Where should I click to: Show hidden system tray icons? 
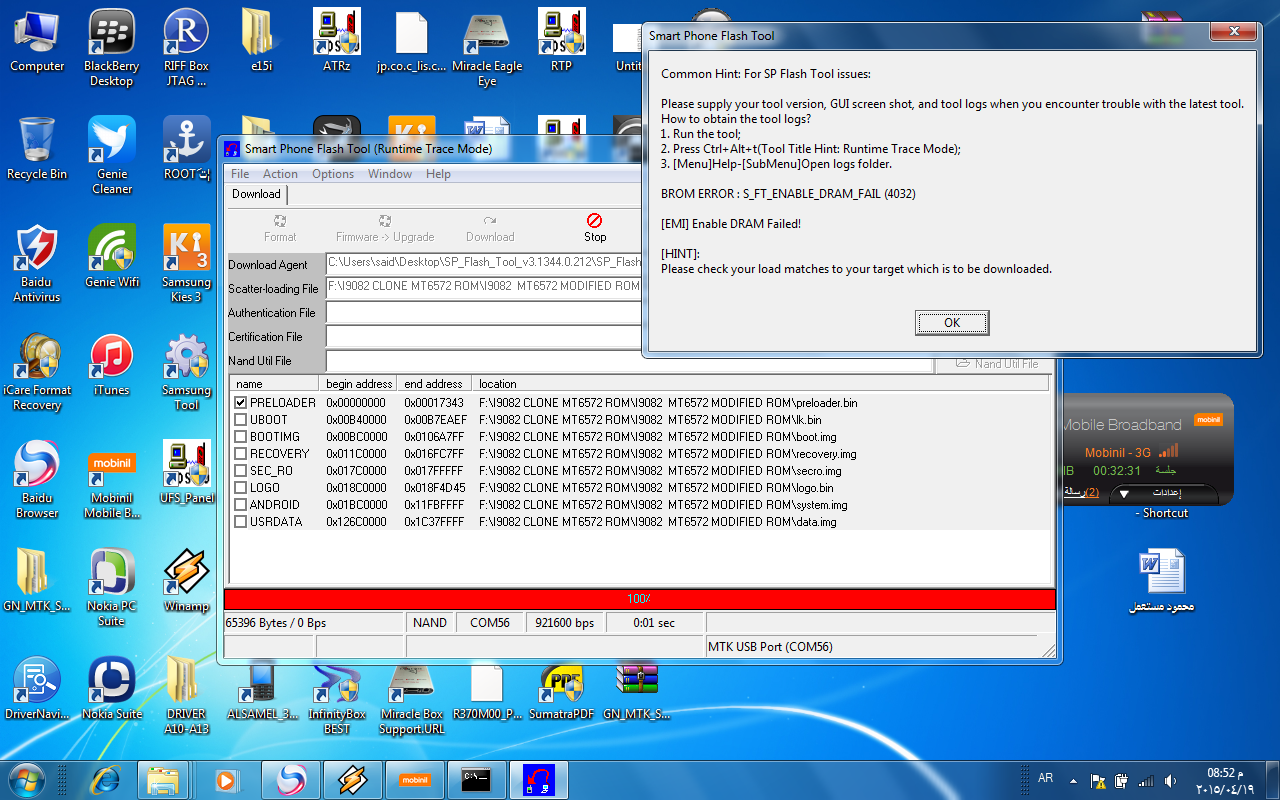pyautogui.click(x=1073, y=780)
